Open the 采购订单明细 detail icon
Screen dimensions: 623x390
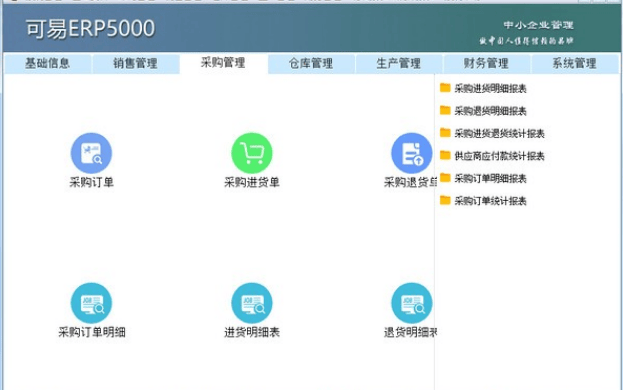(91, 303)
